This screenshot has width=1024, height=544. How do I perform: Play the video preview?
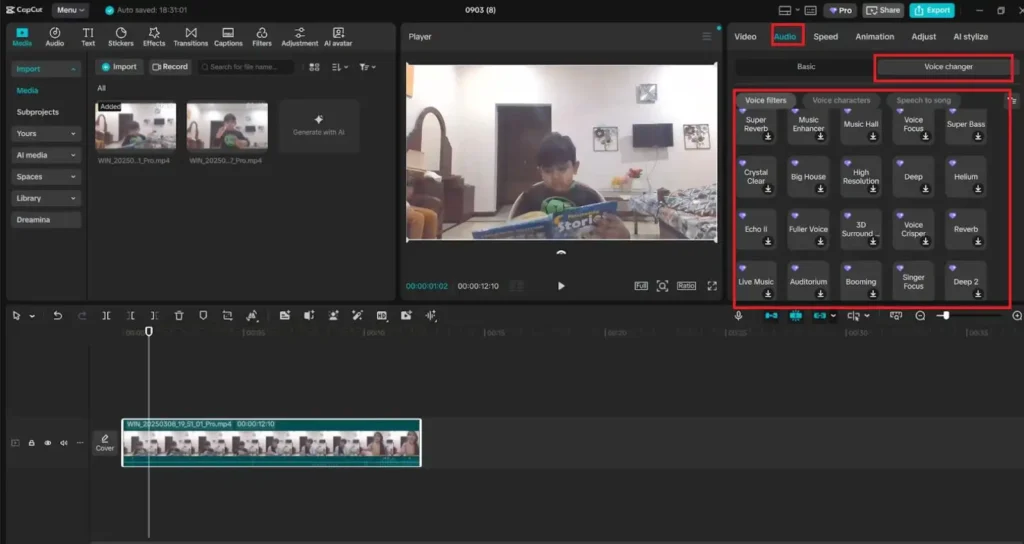[561, 286]
